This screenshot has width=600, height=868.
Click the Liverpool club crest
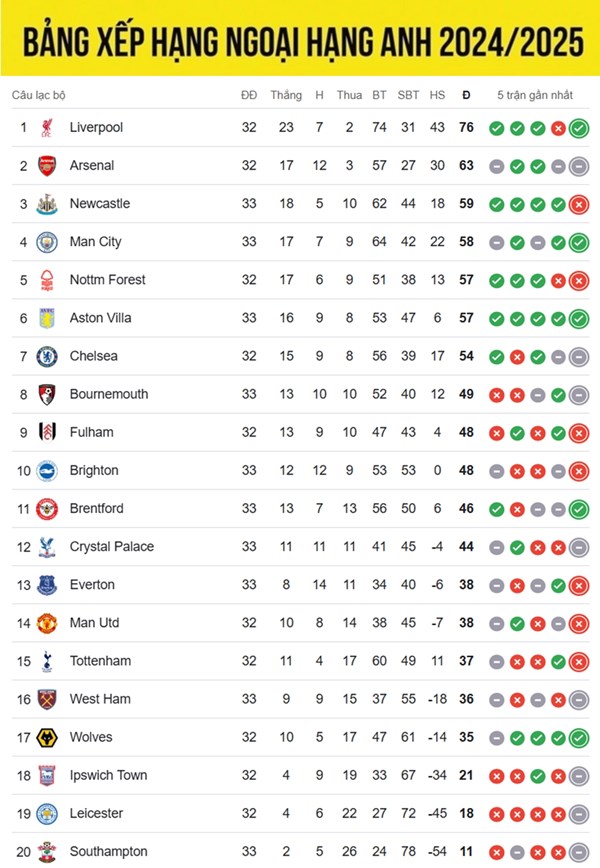pyautogui.click(x=47, y=127)
